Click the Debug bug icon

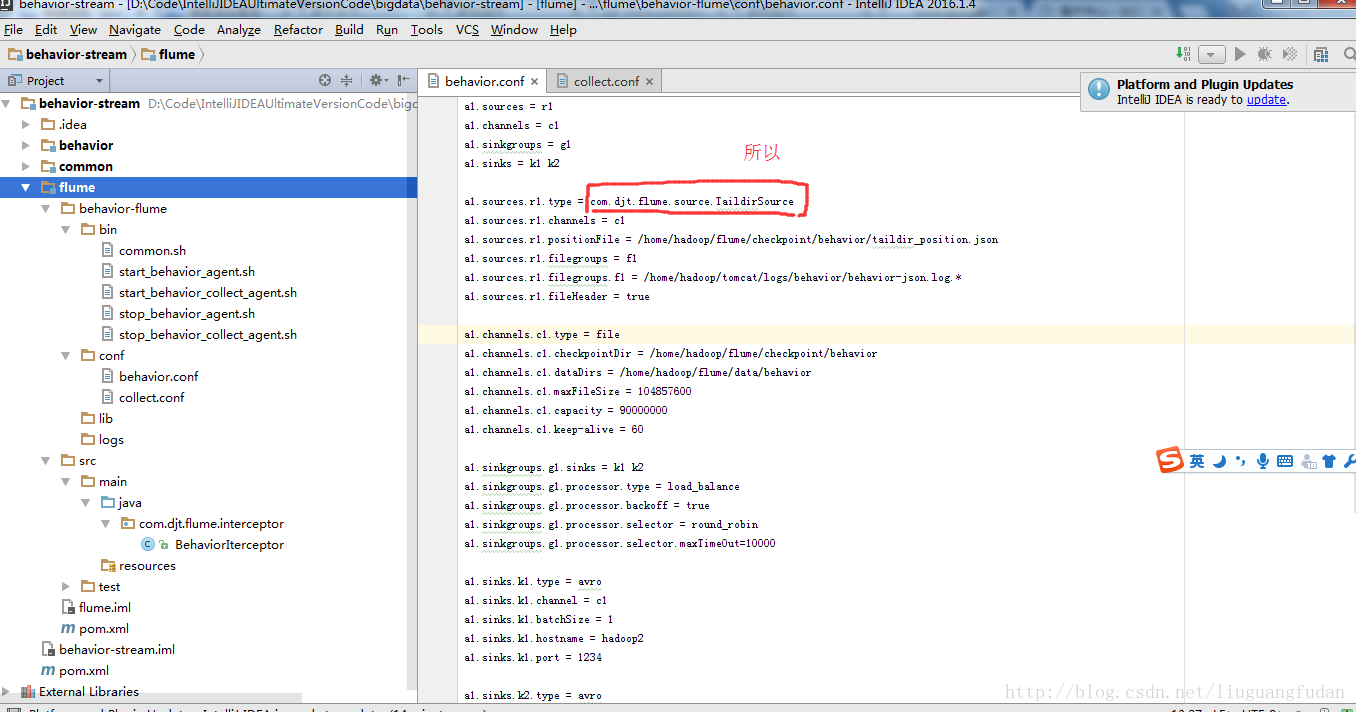(1265, 54)
